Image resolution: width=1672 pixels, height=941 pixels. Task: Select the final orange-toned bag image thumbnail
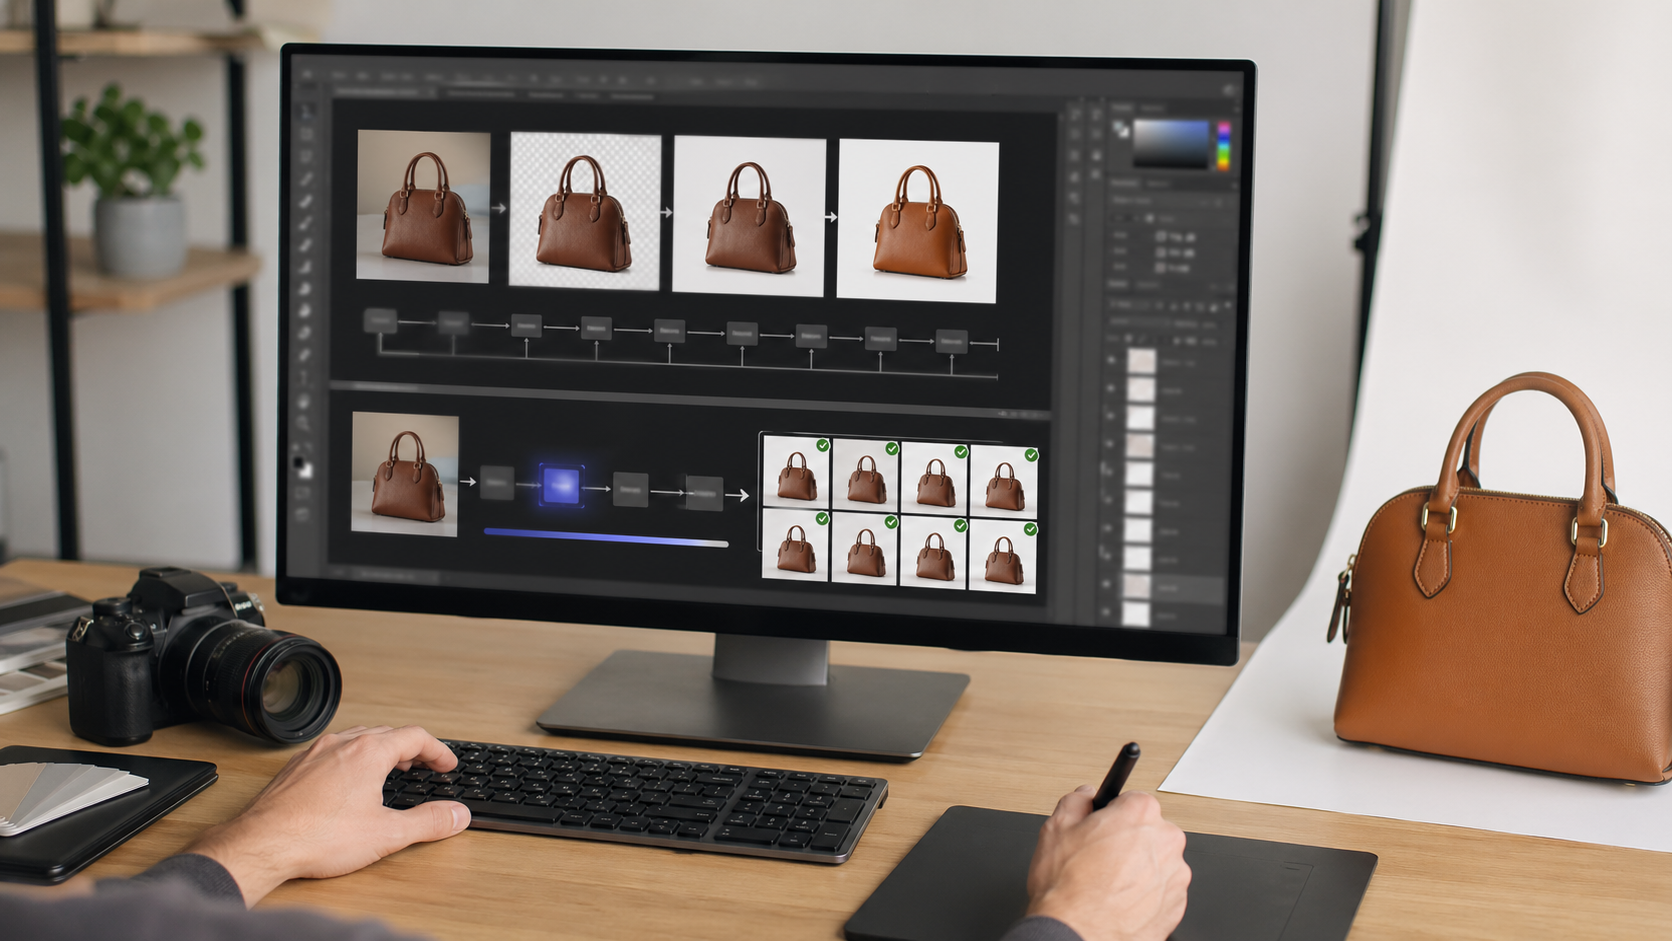917,221
